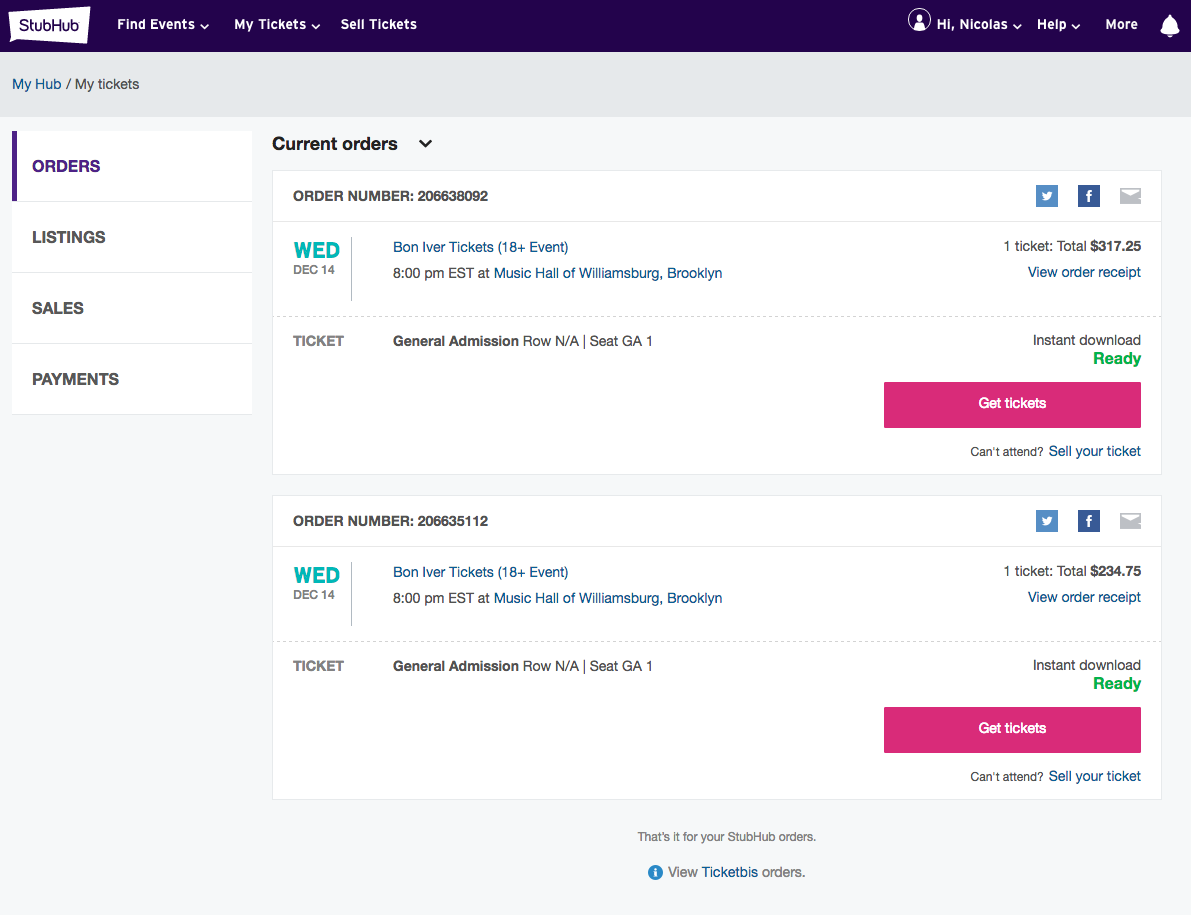Open notifications via the bell icon
This screenshot has height=915, width=1191.
1169,24
